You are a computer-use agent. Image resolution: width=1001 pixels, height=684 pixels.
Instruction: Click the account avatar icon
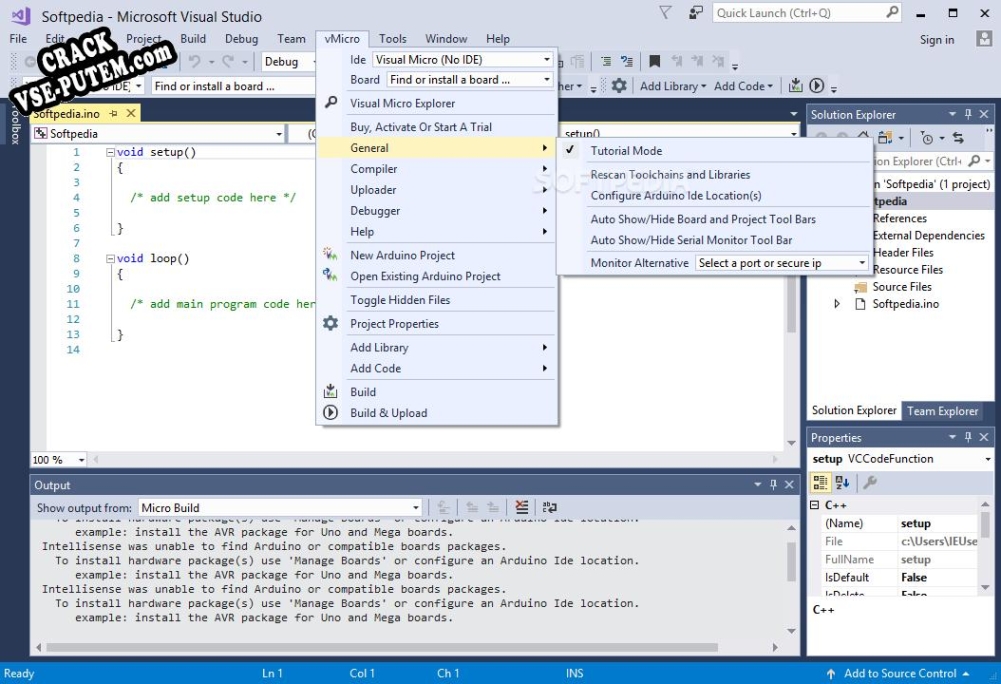click(984, 39)
